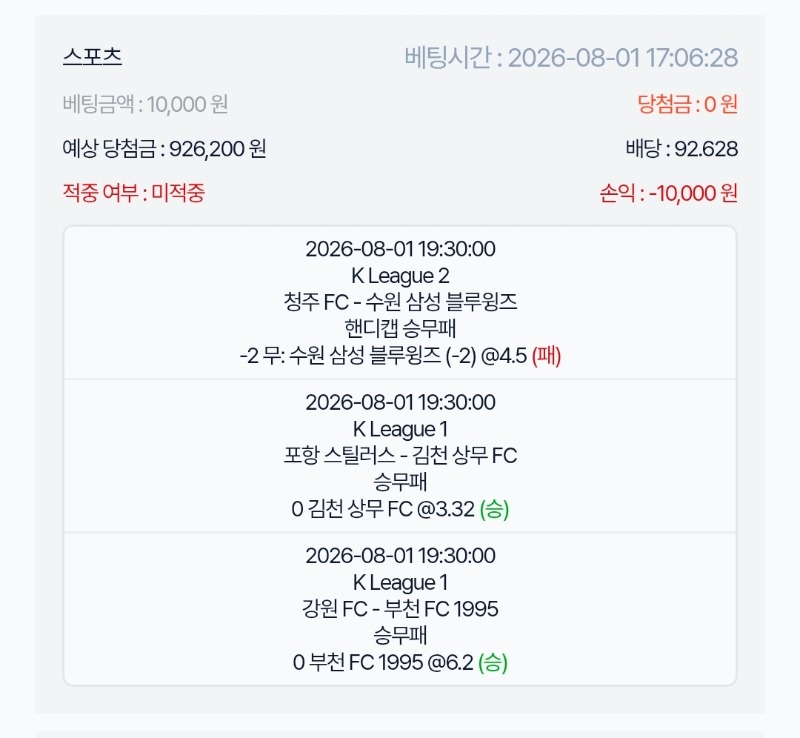Click the green (승) on 부천 FC pick
The width and height of the screenshot is (800, 738).
click(492, 662)
